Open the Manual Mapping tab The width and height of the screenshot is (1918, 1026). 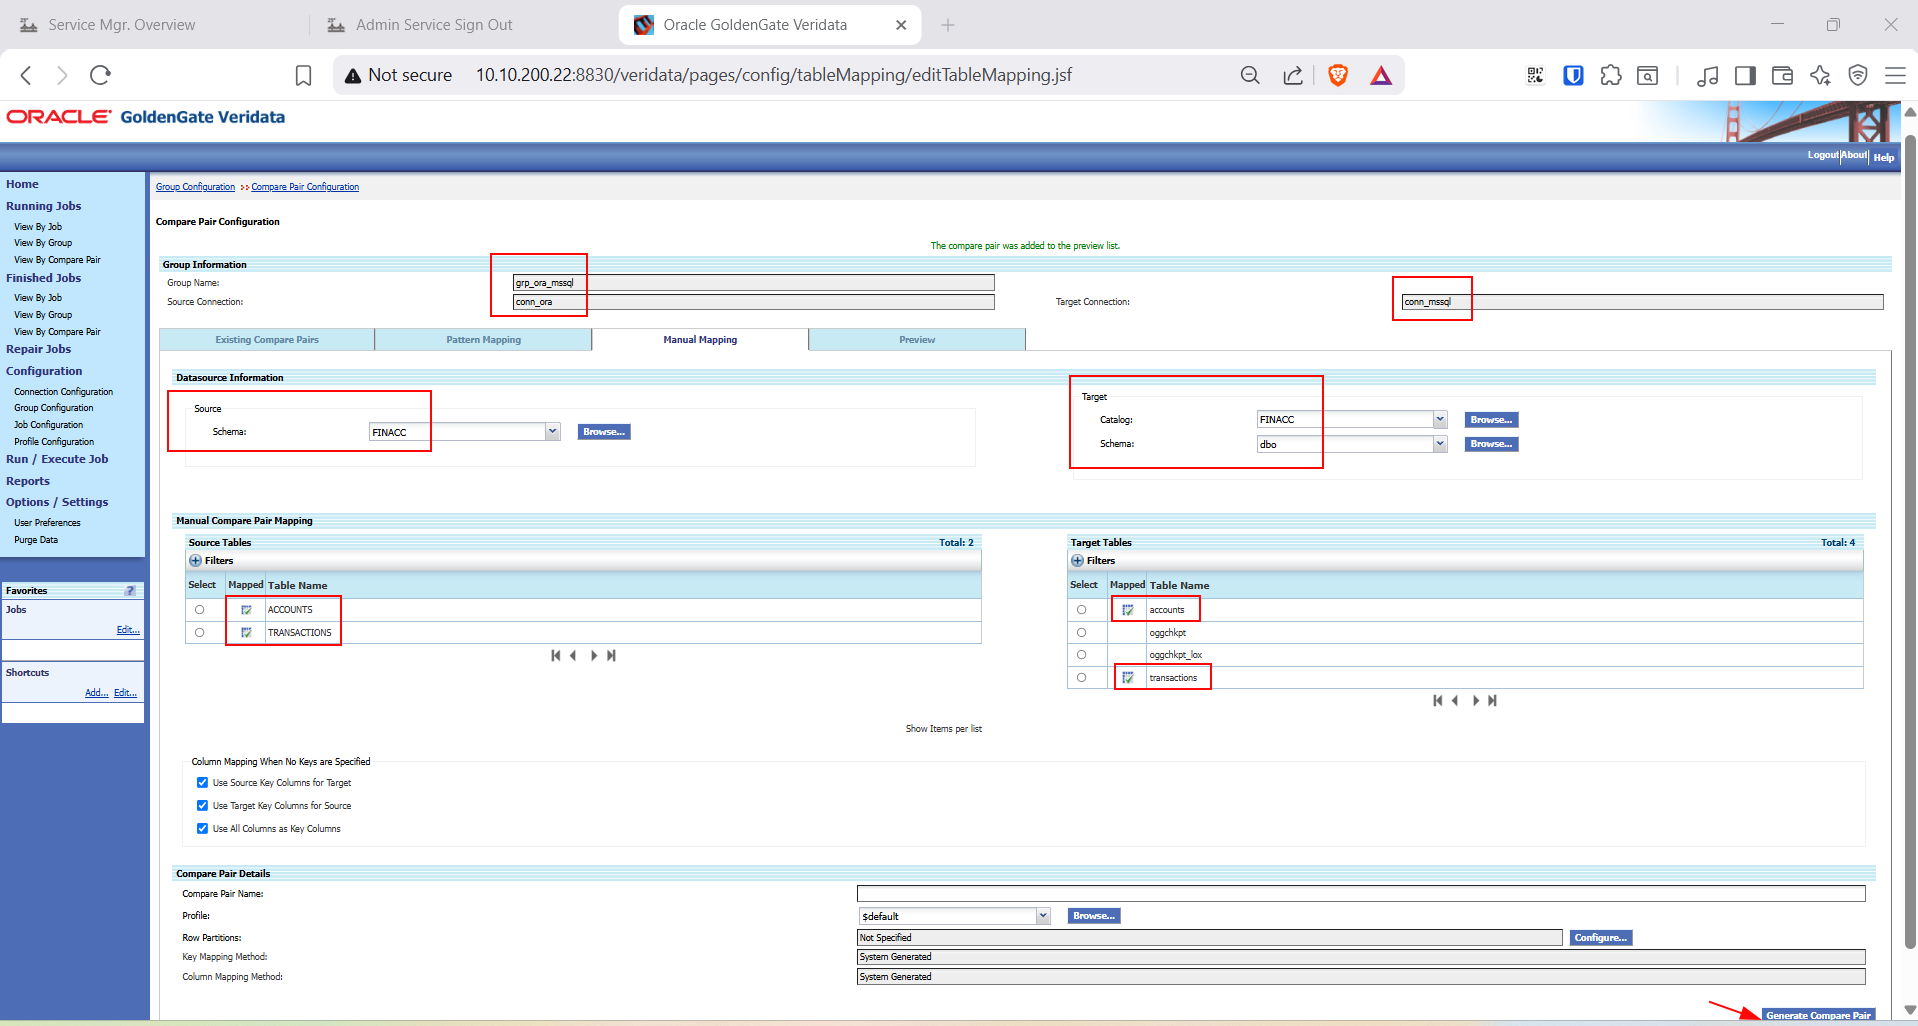point(700,340)
